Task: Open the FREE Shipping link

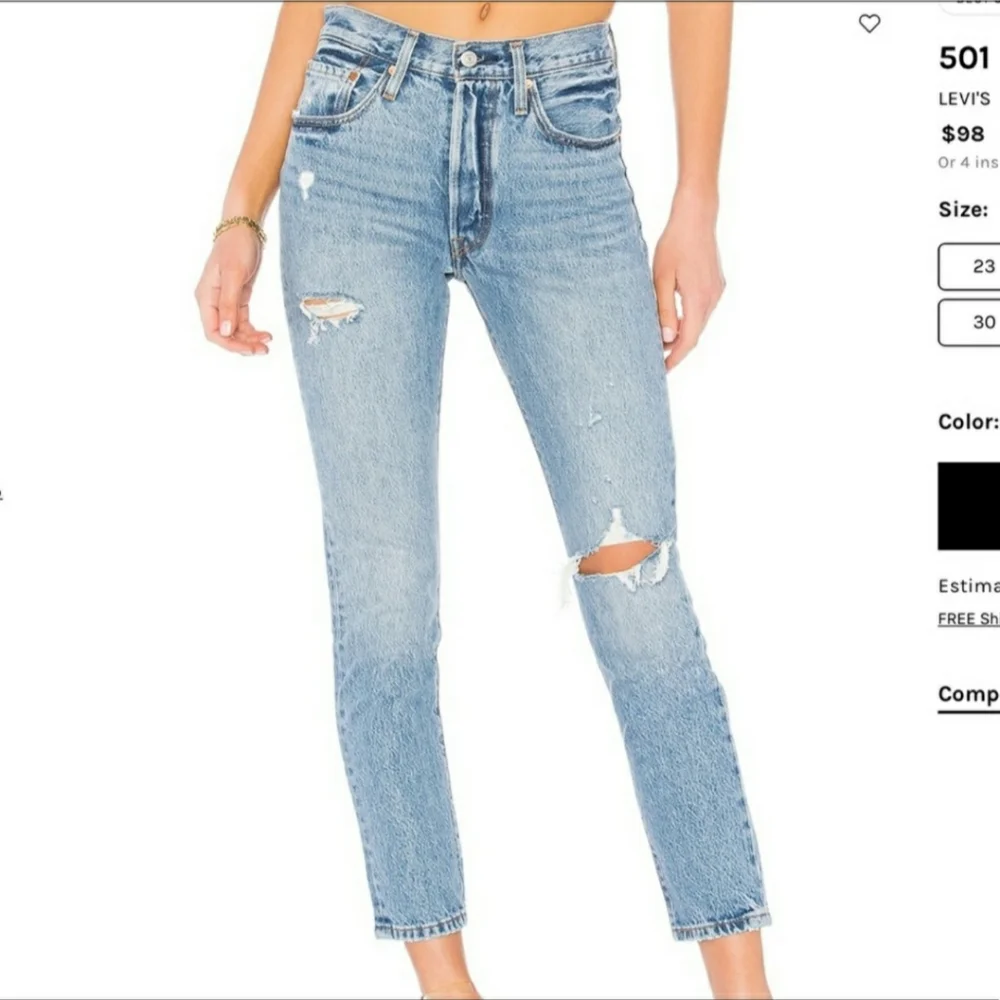Action: [969, 619]
